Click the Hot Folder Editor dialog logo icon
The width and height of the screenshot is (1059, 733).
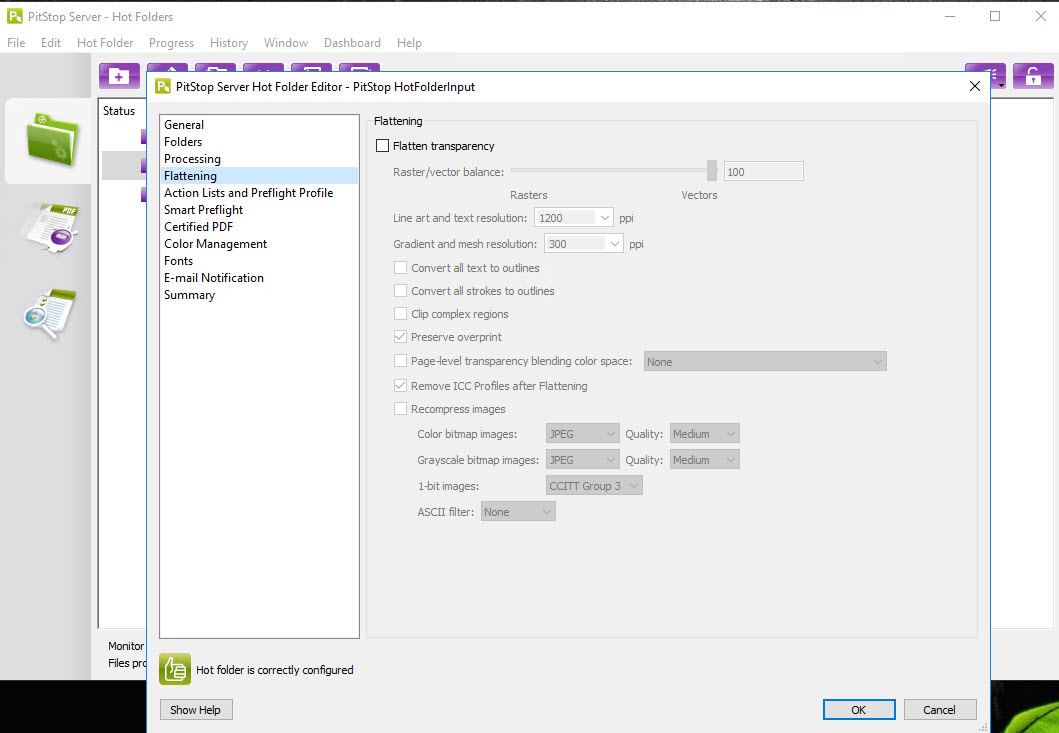coord(163,86)
